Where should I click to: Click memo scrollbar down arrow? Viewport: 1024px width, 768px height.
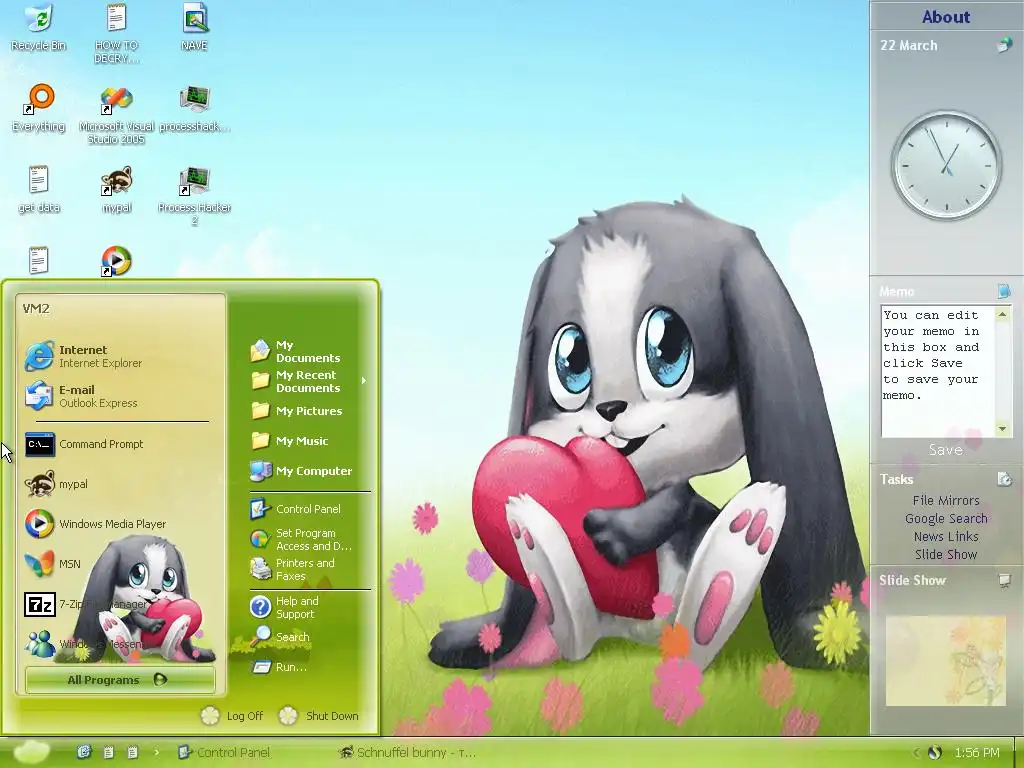[1002, 429]
